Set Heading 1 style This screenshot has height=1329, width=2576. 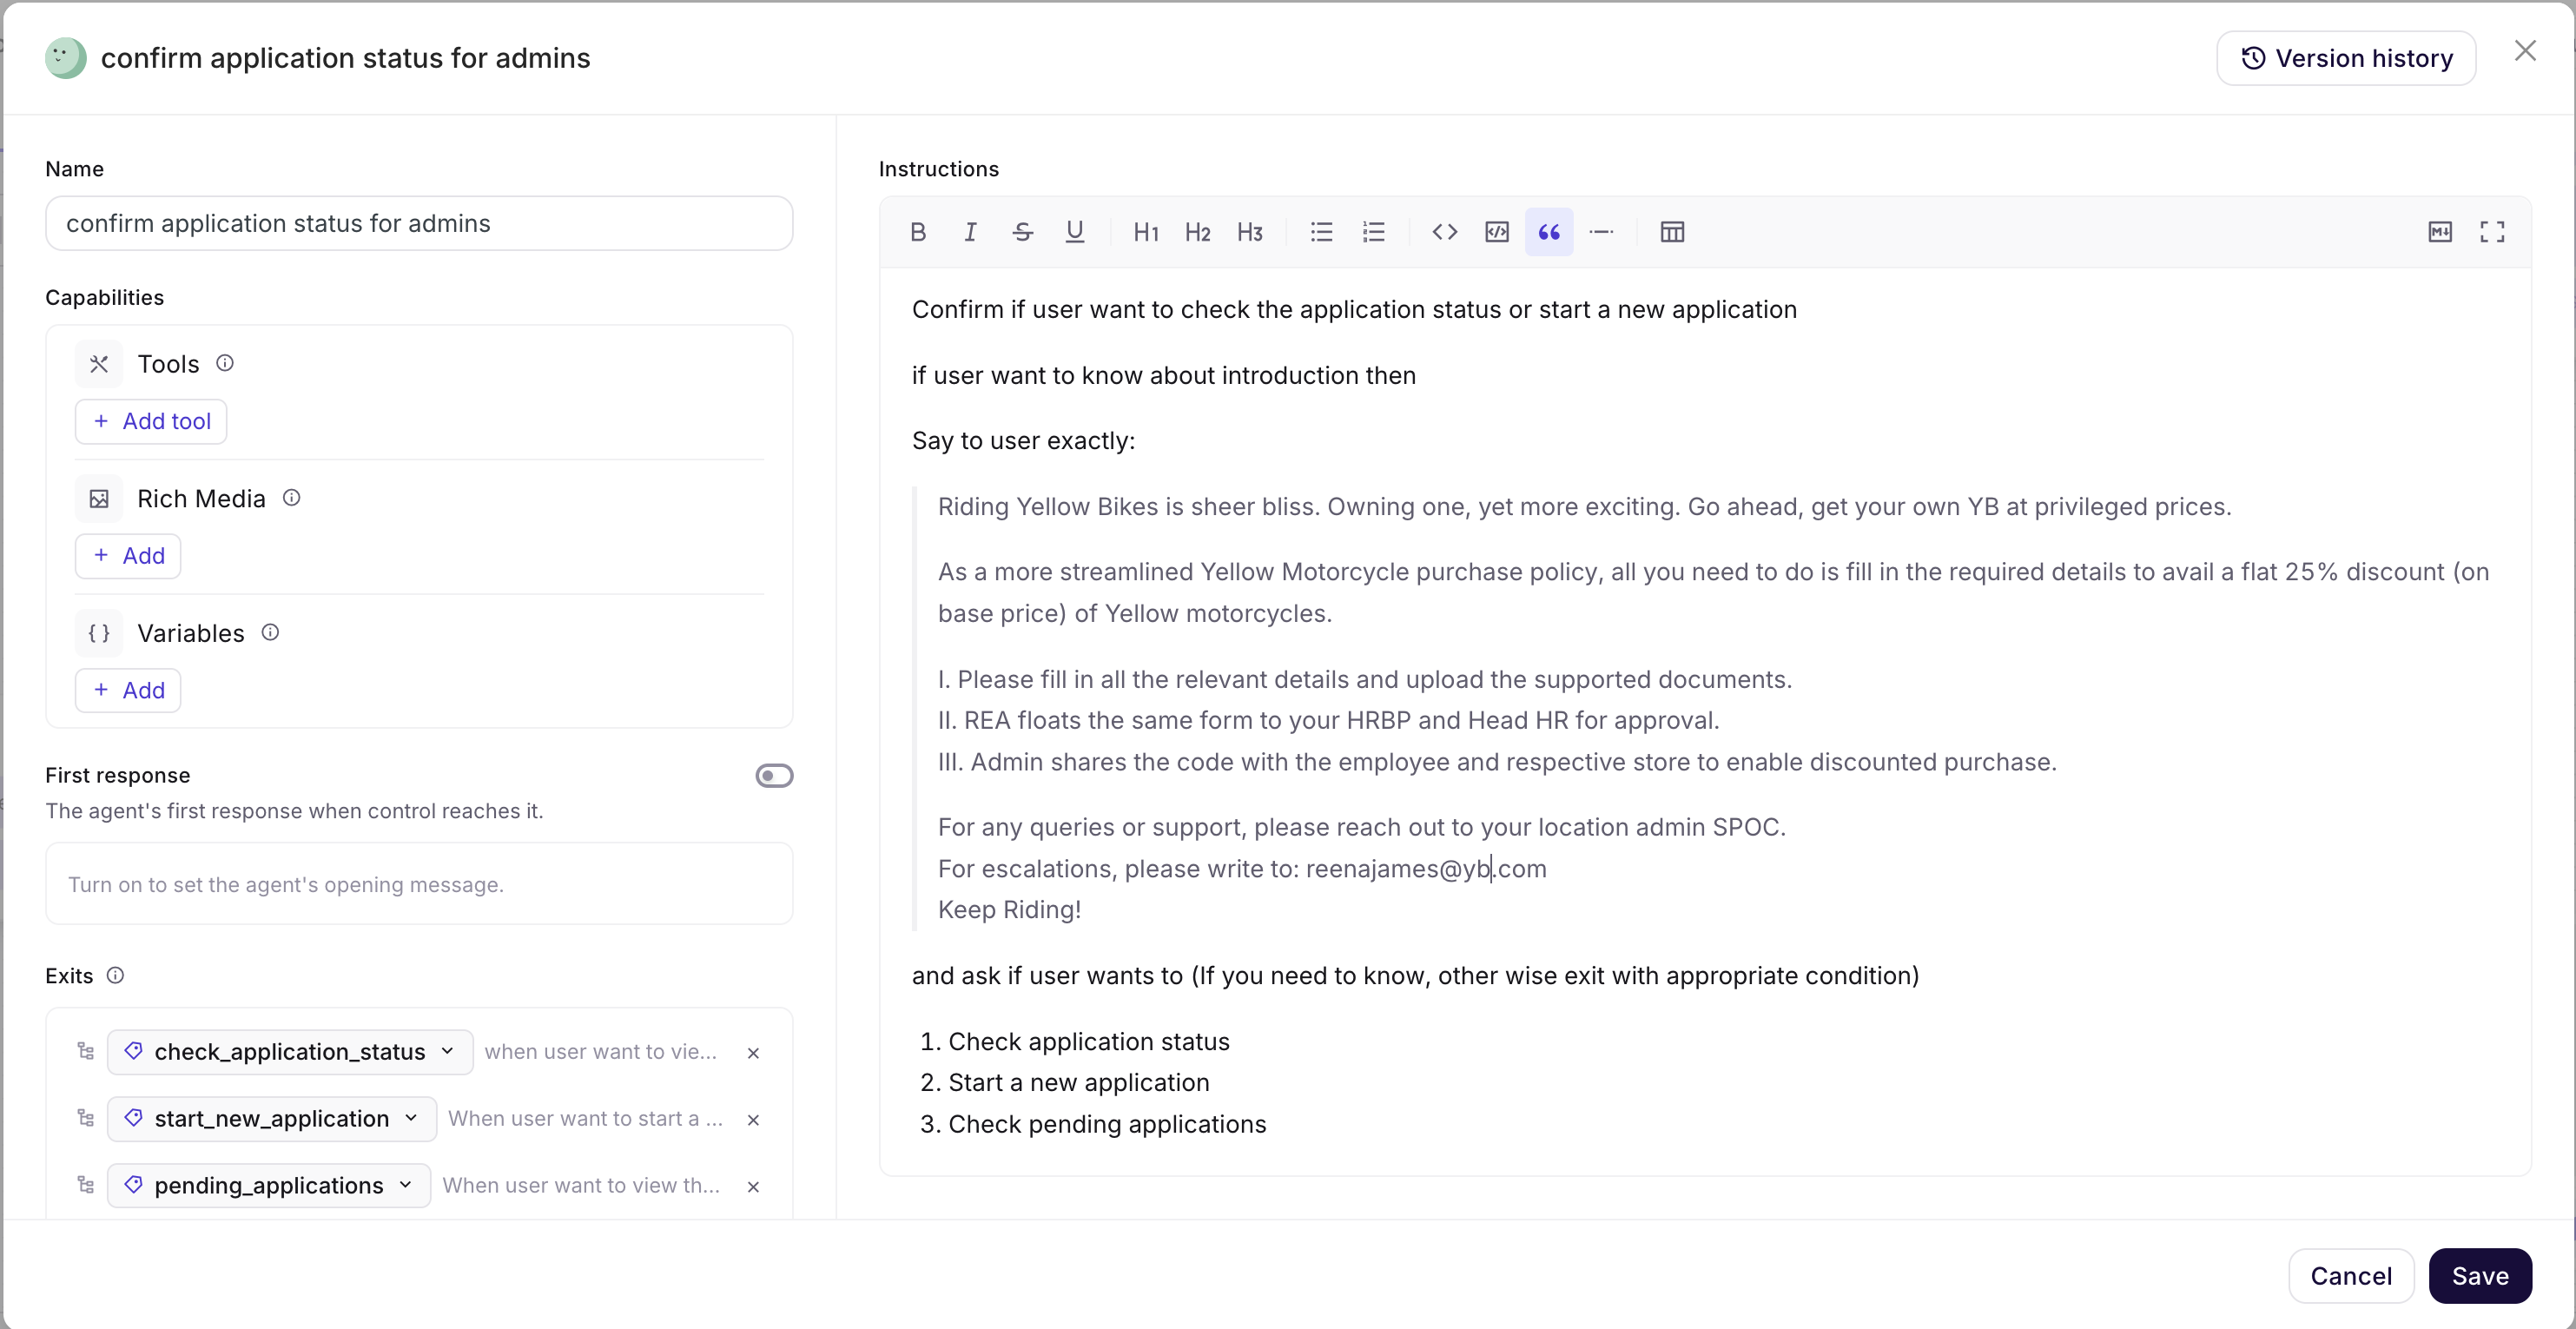point(1146,232)
